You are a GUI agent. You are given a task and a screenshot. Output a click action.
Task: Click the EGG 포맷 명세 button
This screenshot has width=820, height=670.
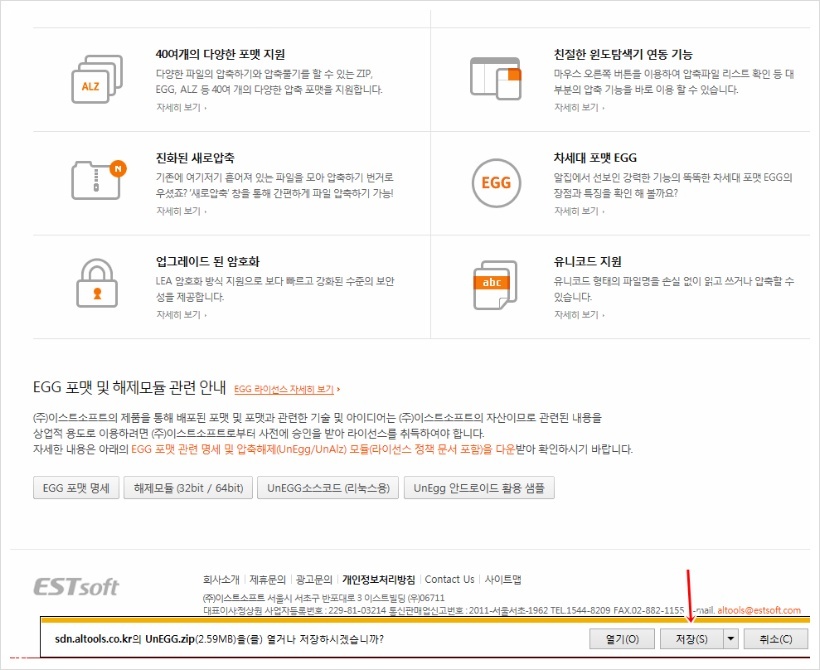tap(76, 488)
